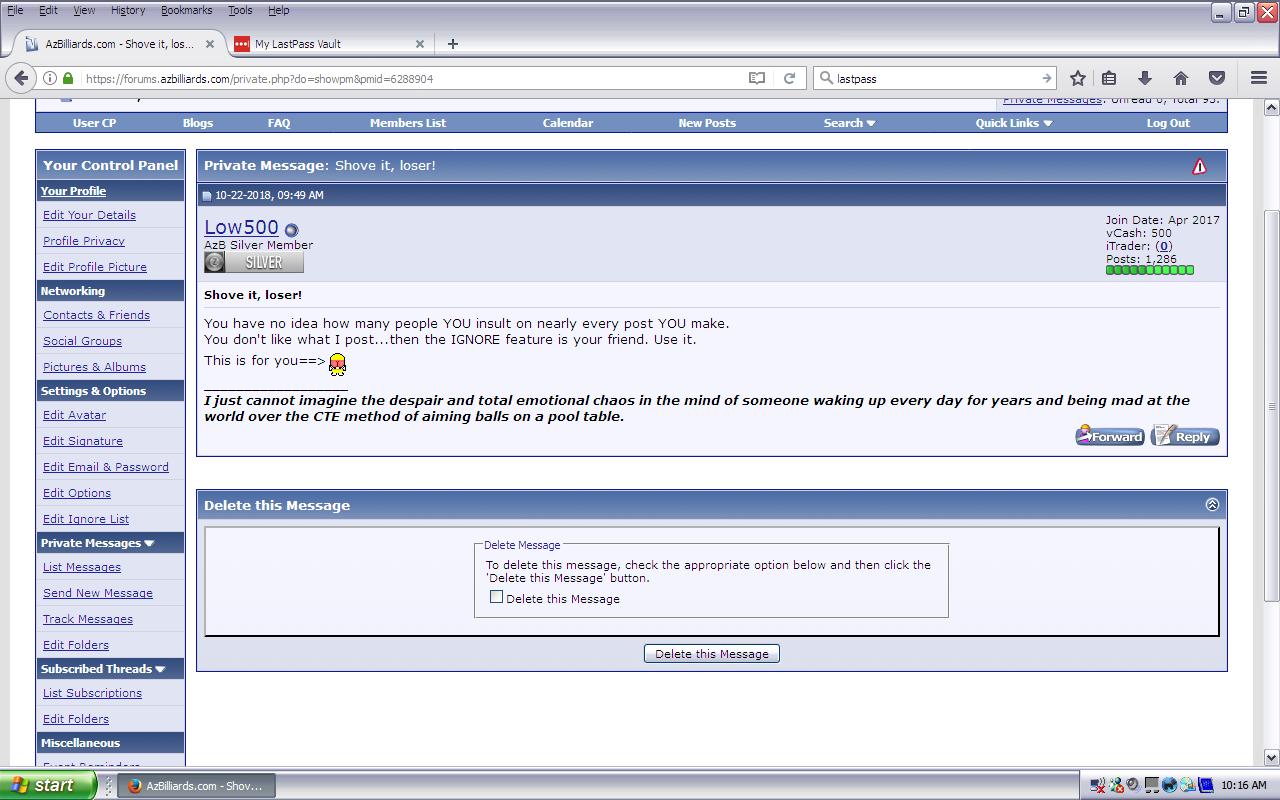Collapse the Private Messages sidebar section
Image resolution: width=1280 pixels, height=800 pixels.
coord(149,543)
